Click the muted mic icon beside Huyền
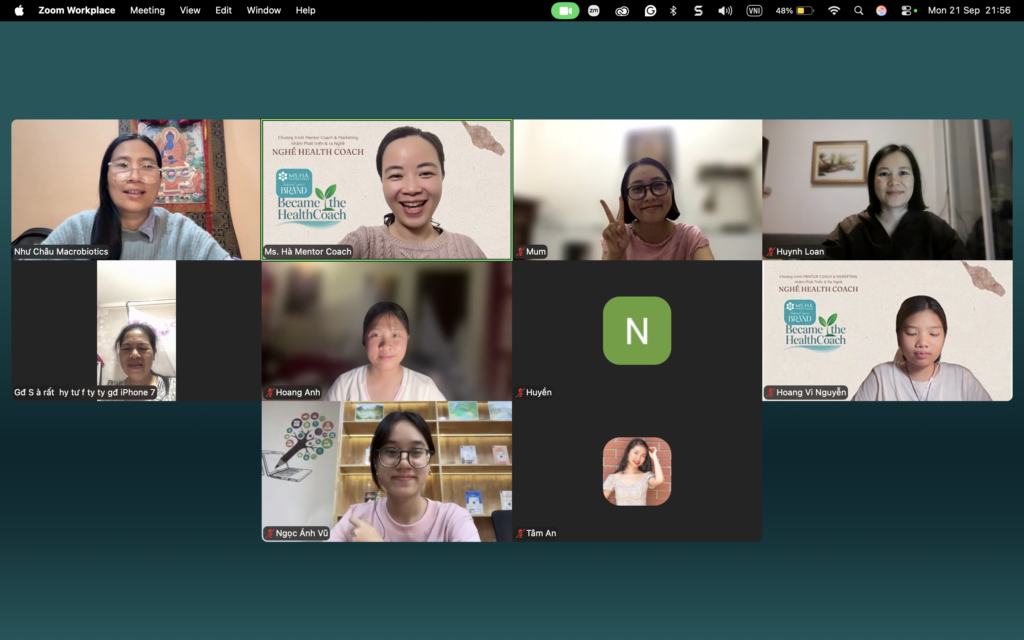This screenshot has height=640, width=1024. [520, 392]
